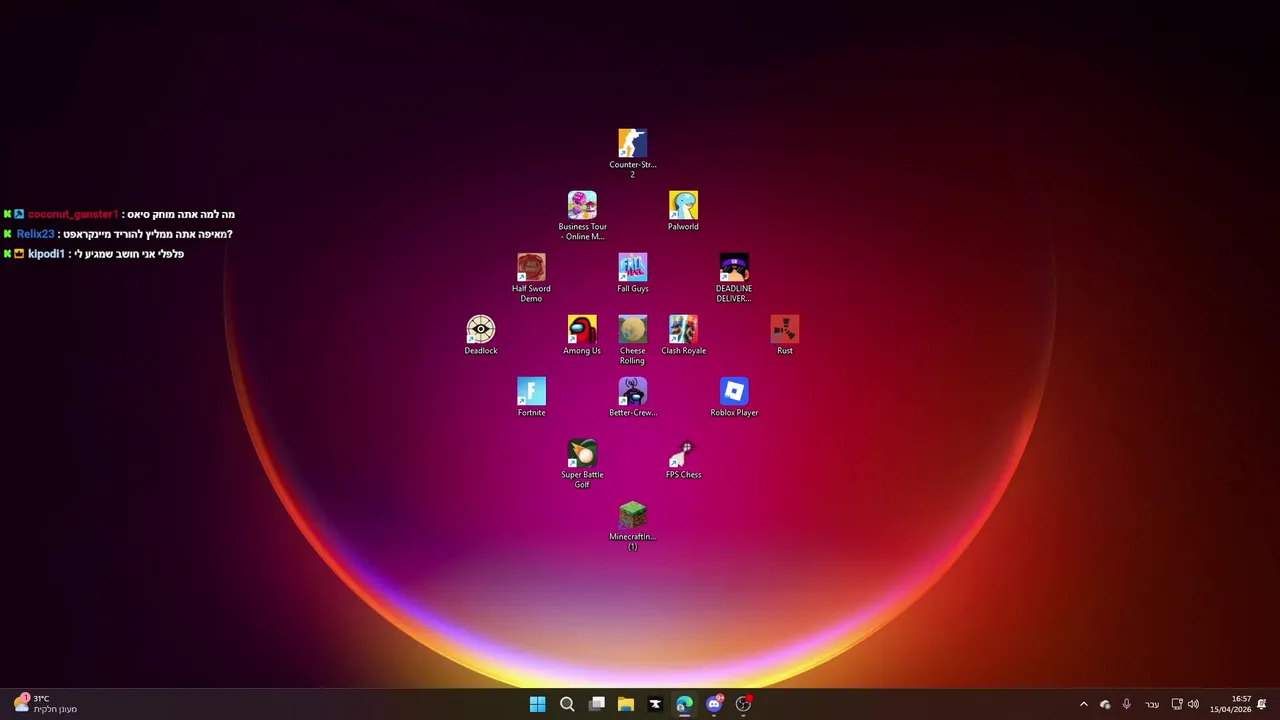Select the Cheese Rolling desktop icon
1280x720 pixels.
[632, 339]
